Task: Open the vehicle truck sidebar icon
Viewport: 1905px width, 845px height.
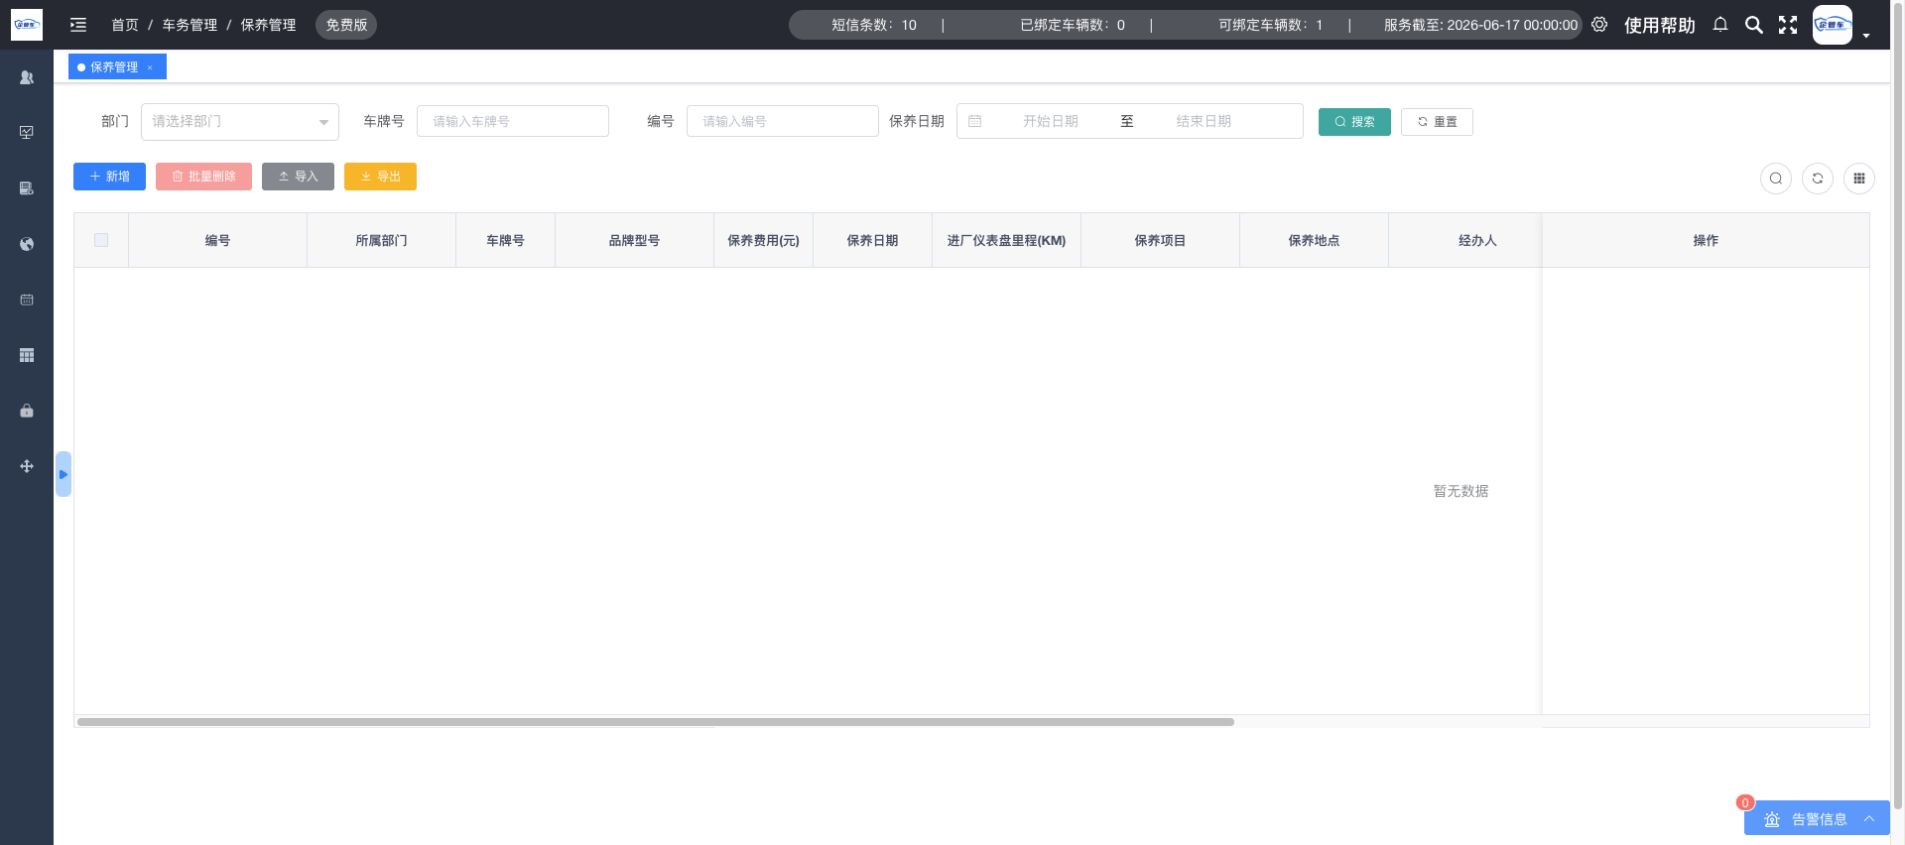Action: pyautogui.click(x=27, y=188)
